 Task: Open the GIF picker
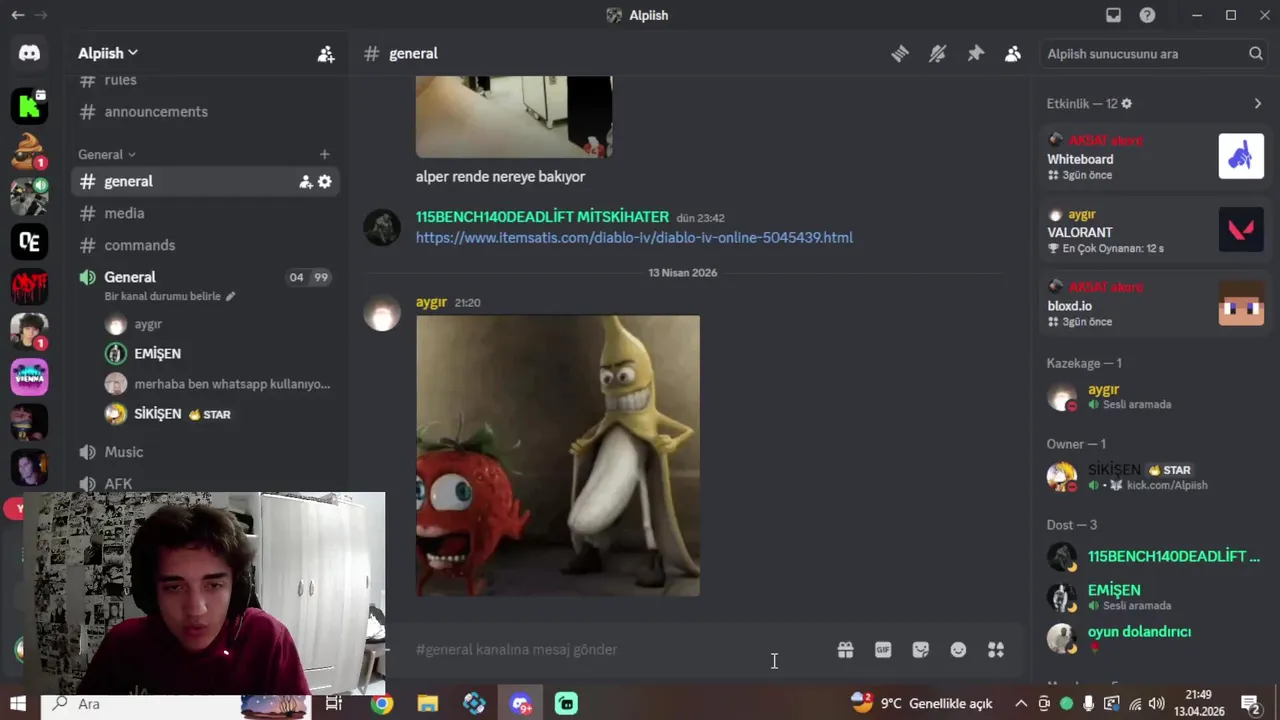(x=883, y=650)
